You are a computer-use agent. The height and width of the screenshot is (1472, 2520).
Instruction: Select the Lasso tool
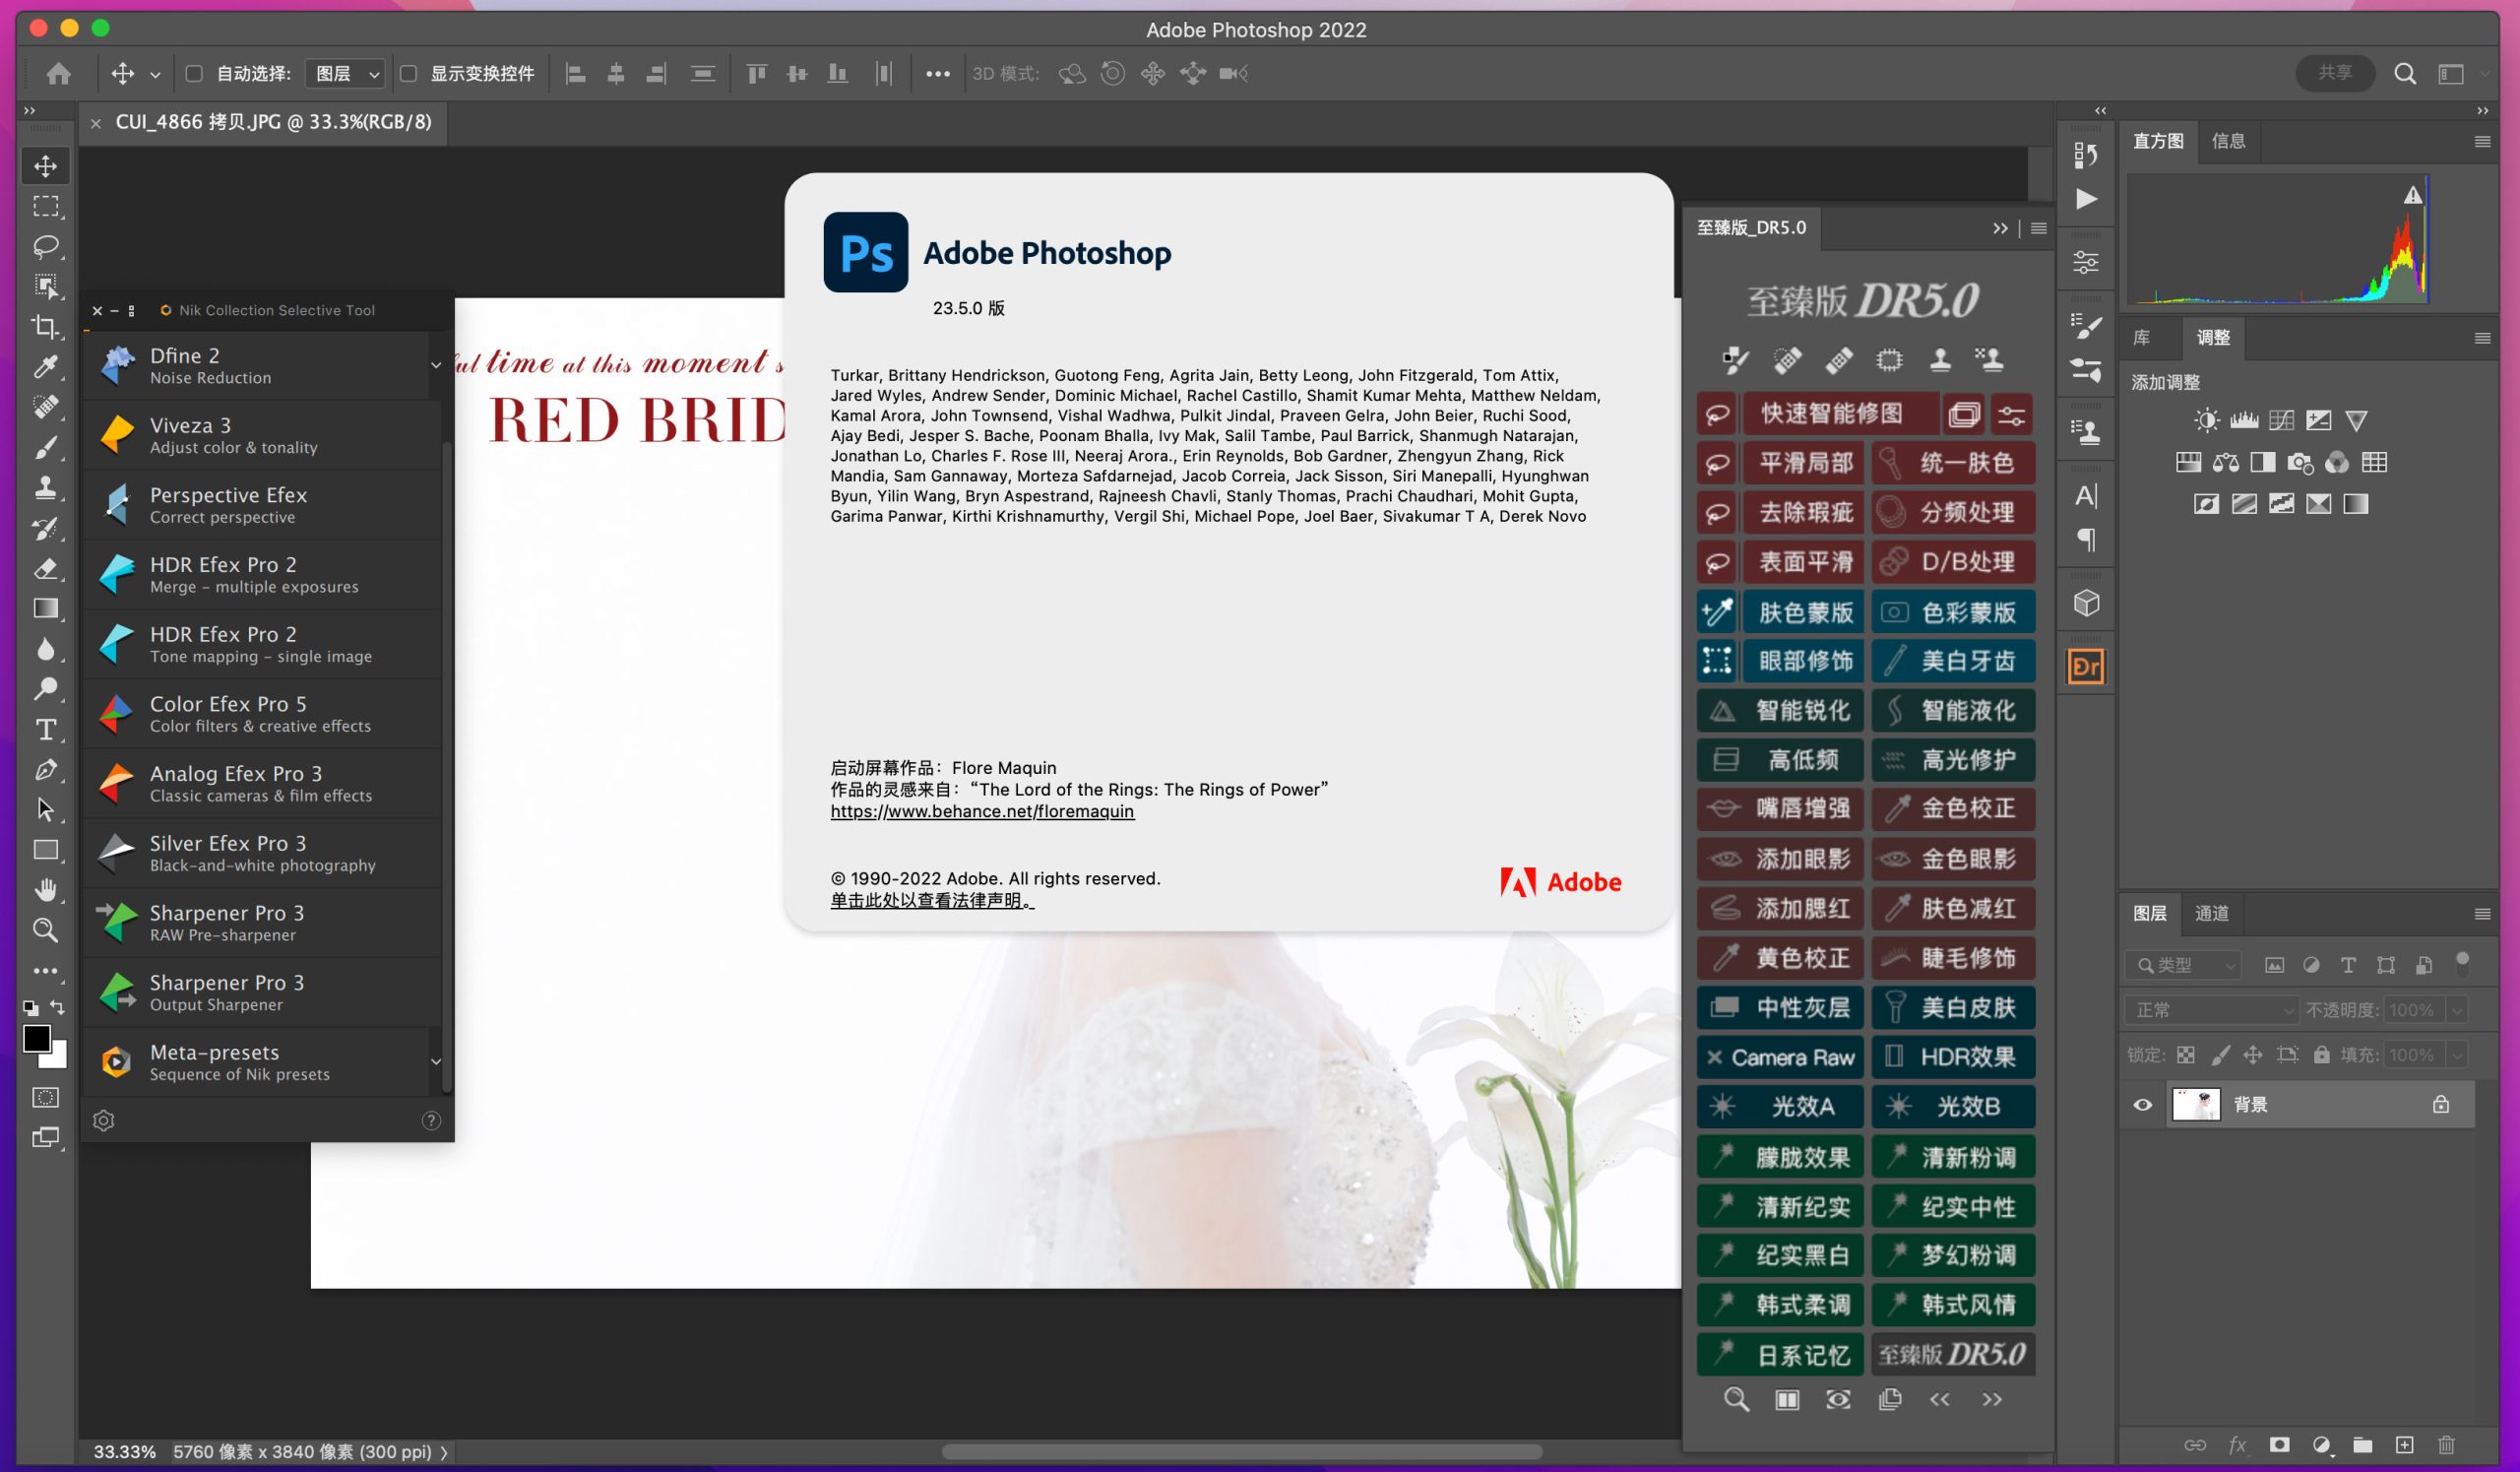[x=45, y=246]
